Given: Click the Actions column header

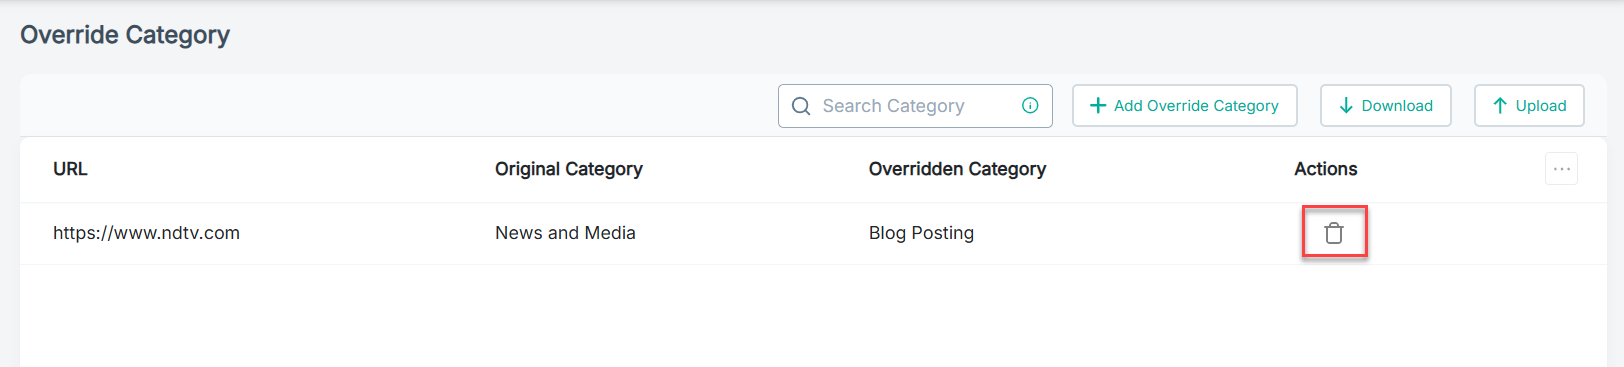Looking at the screenshot, I should 1326,169.
